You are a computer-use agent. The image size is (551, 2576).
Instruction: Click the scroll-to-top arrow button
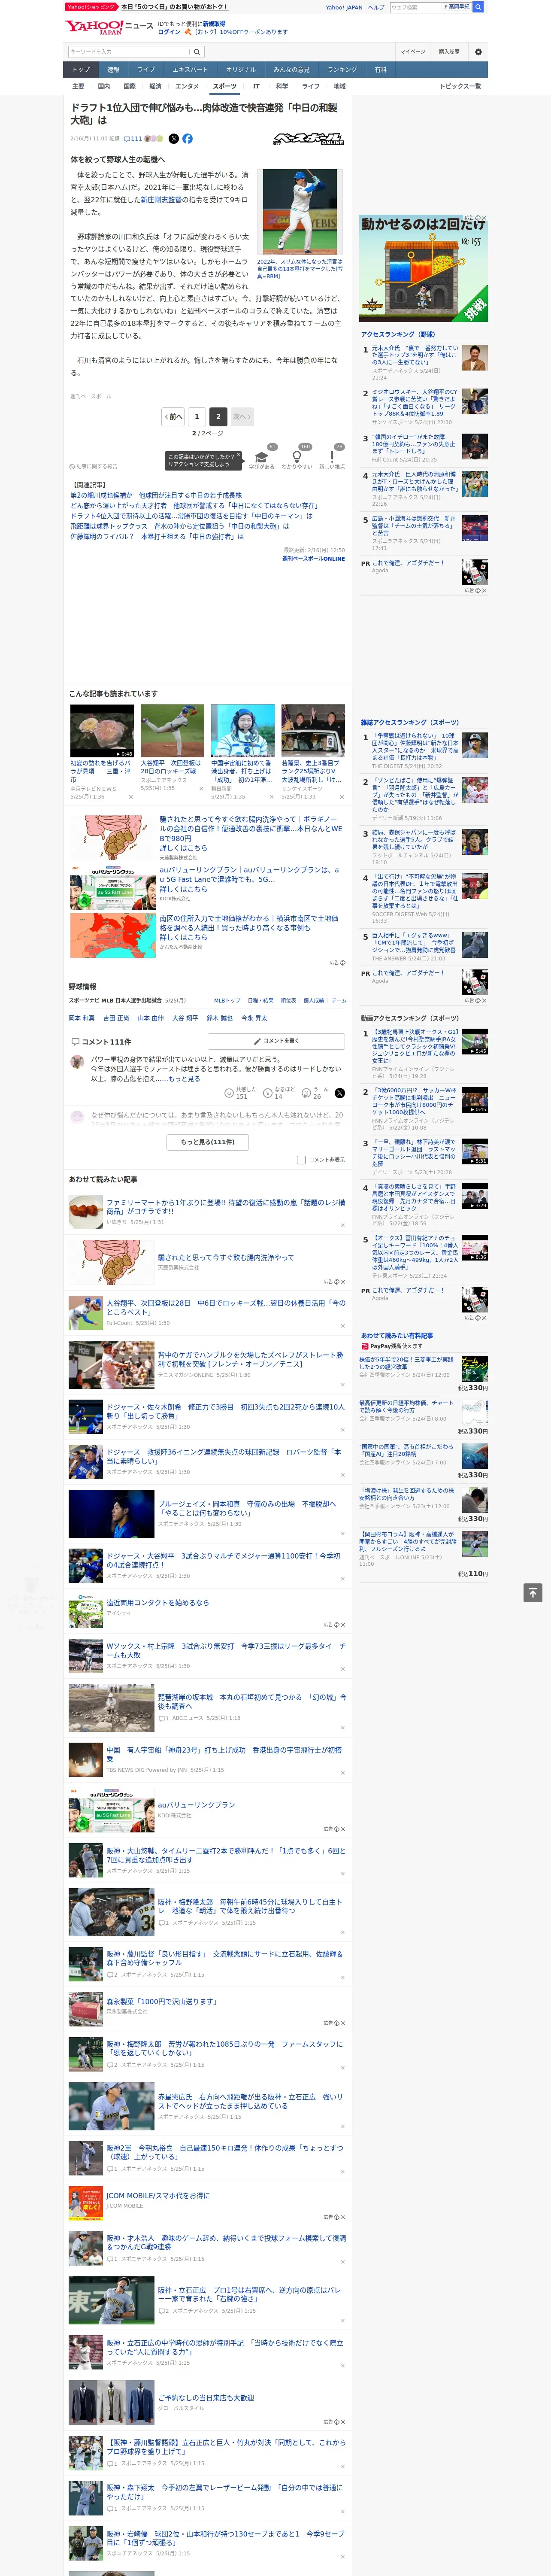tap(533, 1592)
